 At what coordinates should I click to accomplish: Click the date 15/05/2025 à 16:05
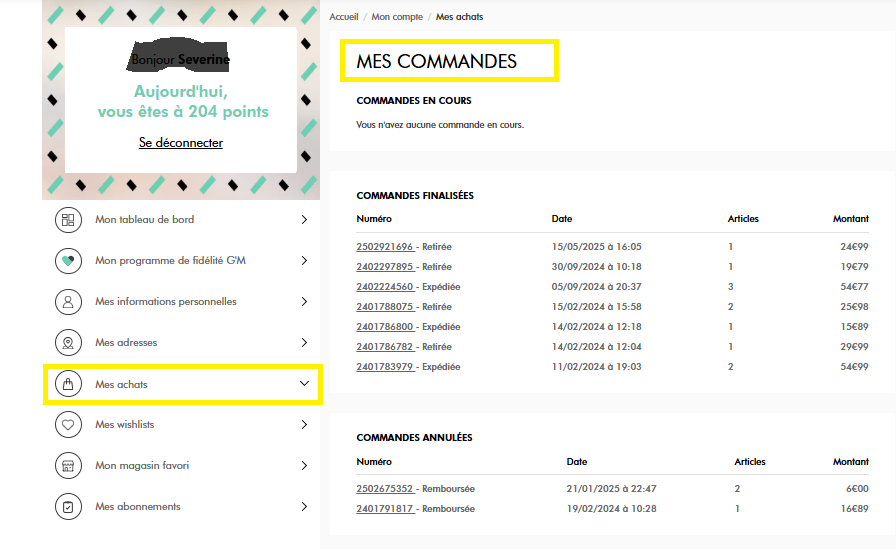pos(597,247)
